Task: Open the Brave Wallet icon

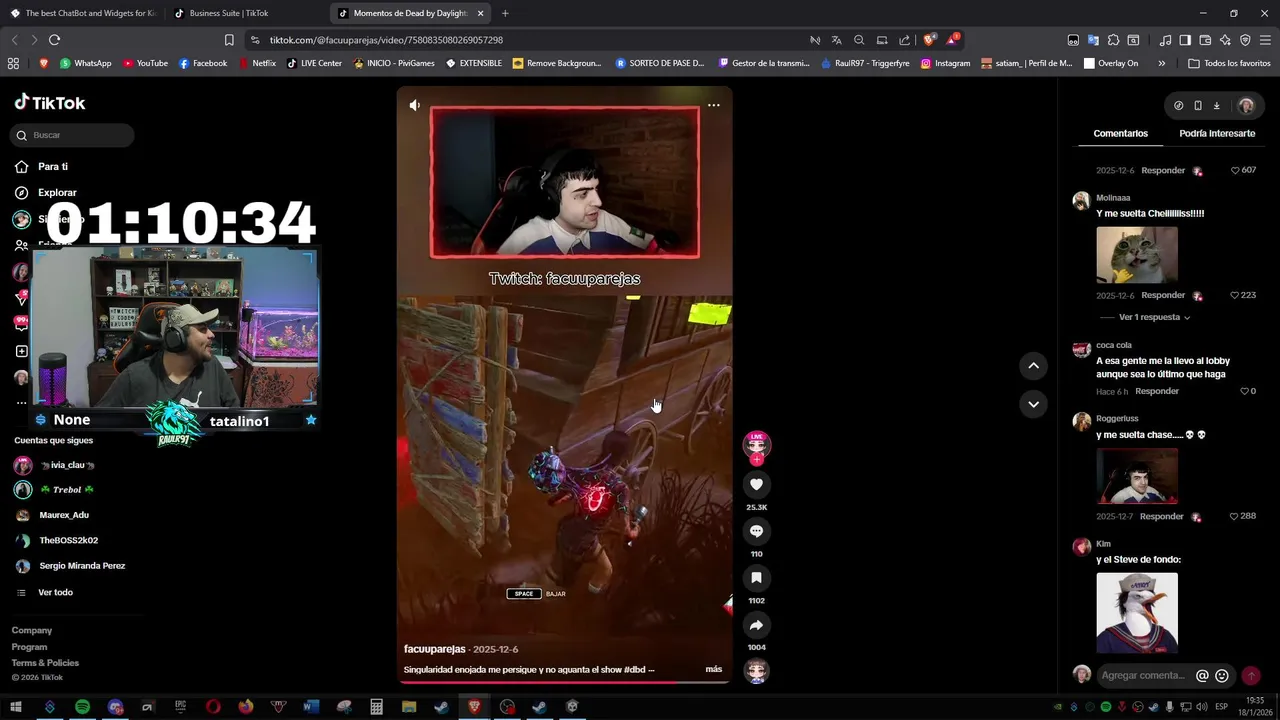Action: click(x=1205, y=40)
